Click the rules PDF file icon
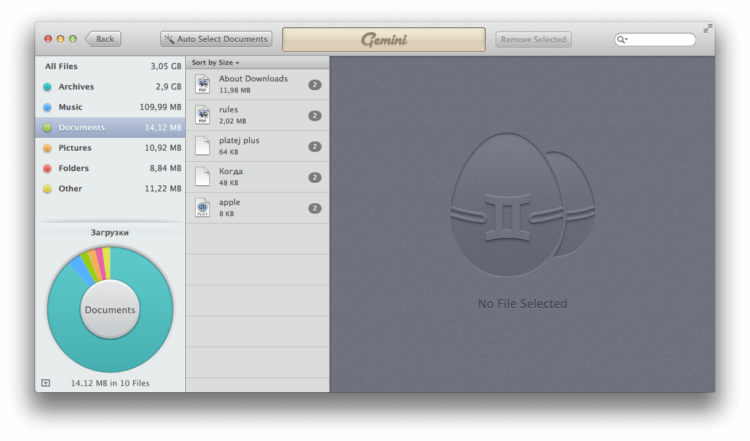This screenshot has width=750, height=441. [x=203, y=115]
